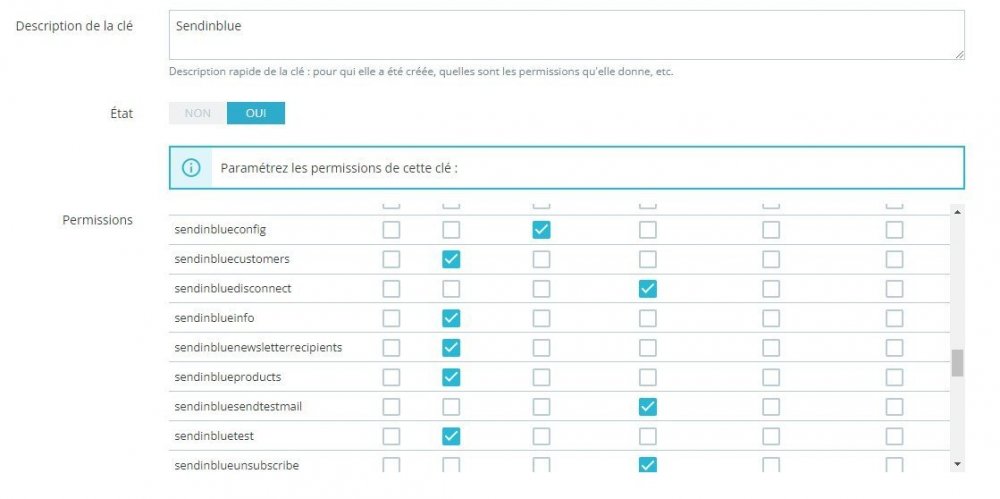Edit the Description de la clé field
This screenshot has height=499, width=1000.
(566, 36)
